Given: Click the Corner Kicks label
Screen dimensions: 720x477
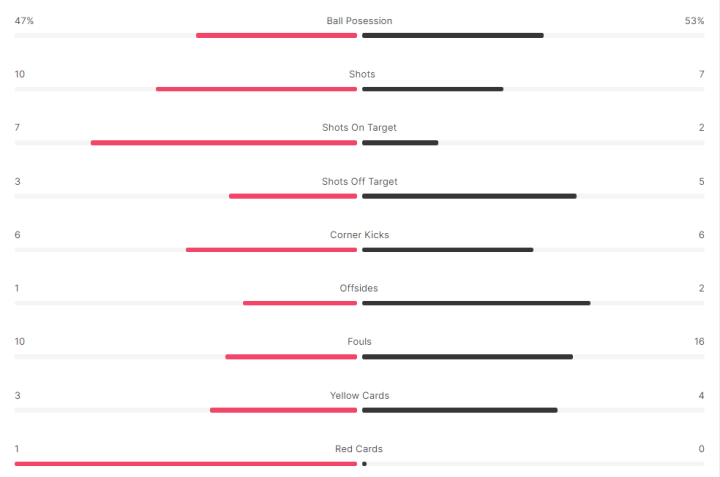Looking at the screenshot, I should (359, 235).
